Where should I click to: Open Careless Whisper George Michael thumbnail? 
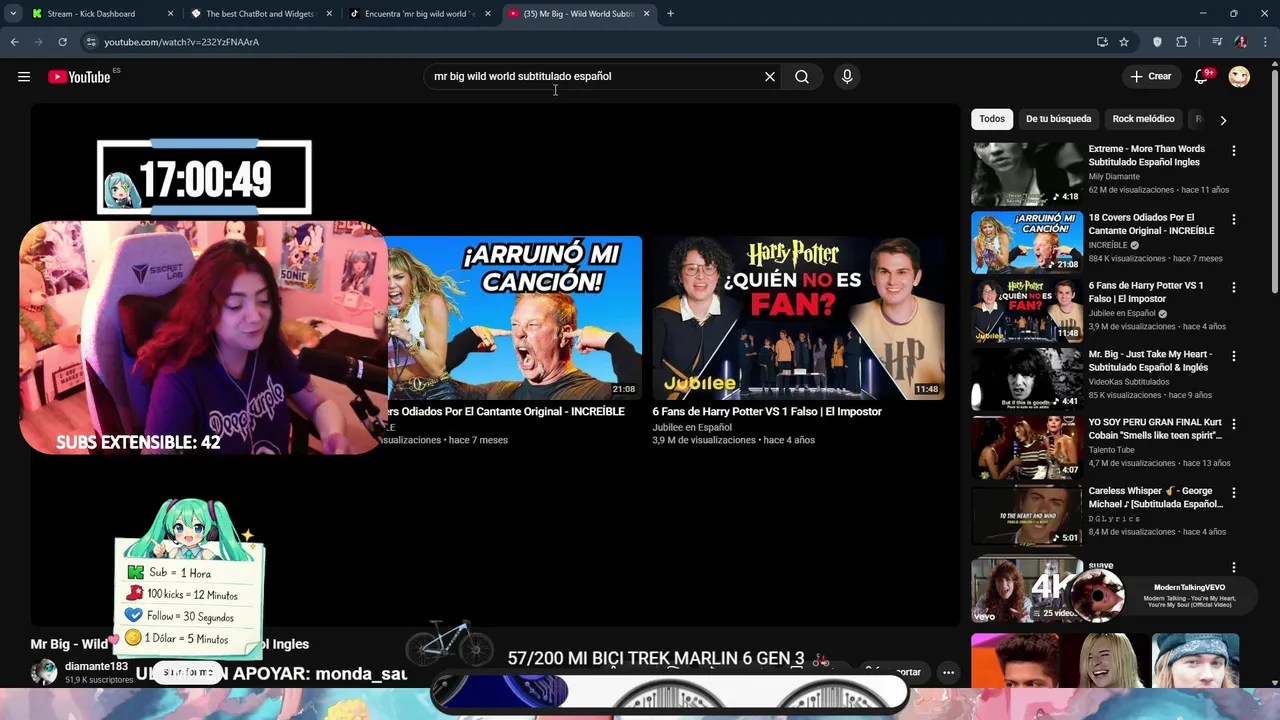[x=1026, y=516]
